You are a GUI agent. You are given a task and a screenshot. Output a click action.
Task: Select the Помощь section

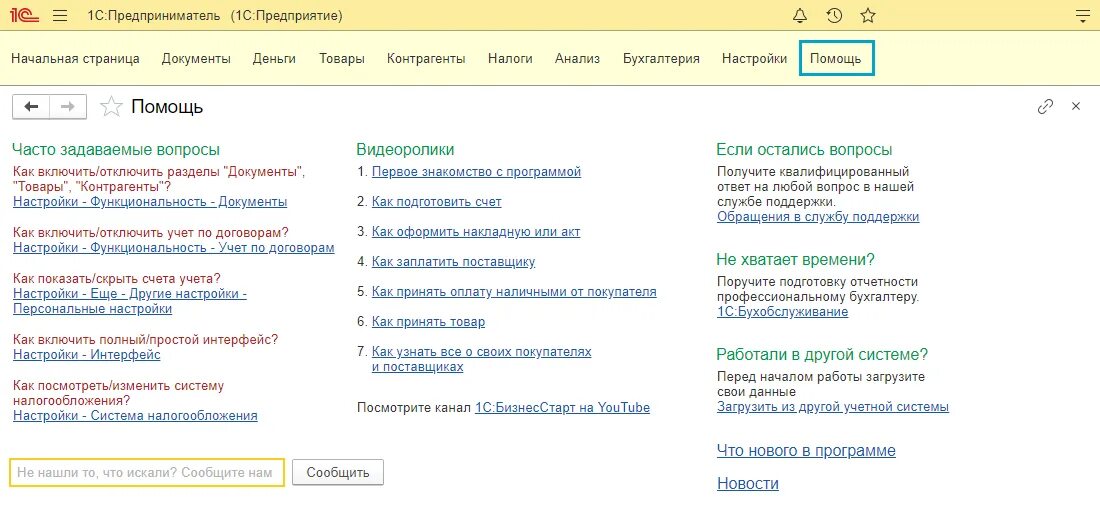(836, 59)
